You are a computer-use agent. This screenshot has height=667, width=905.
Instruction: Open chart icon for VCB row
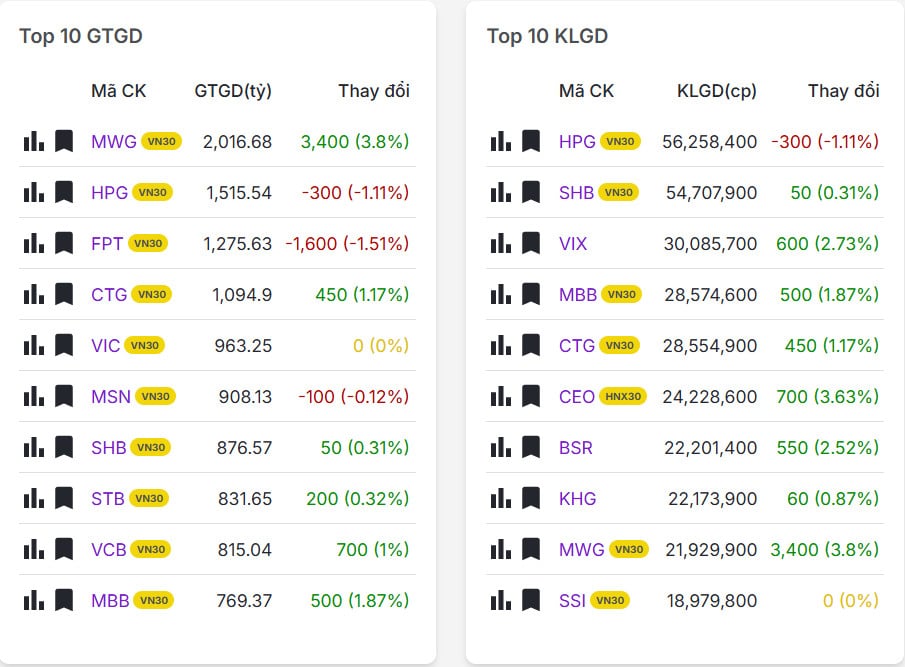pos(34,549)
